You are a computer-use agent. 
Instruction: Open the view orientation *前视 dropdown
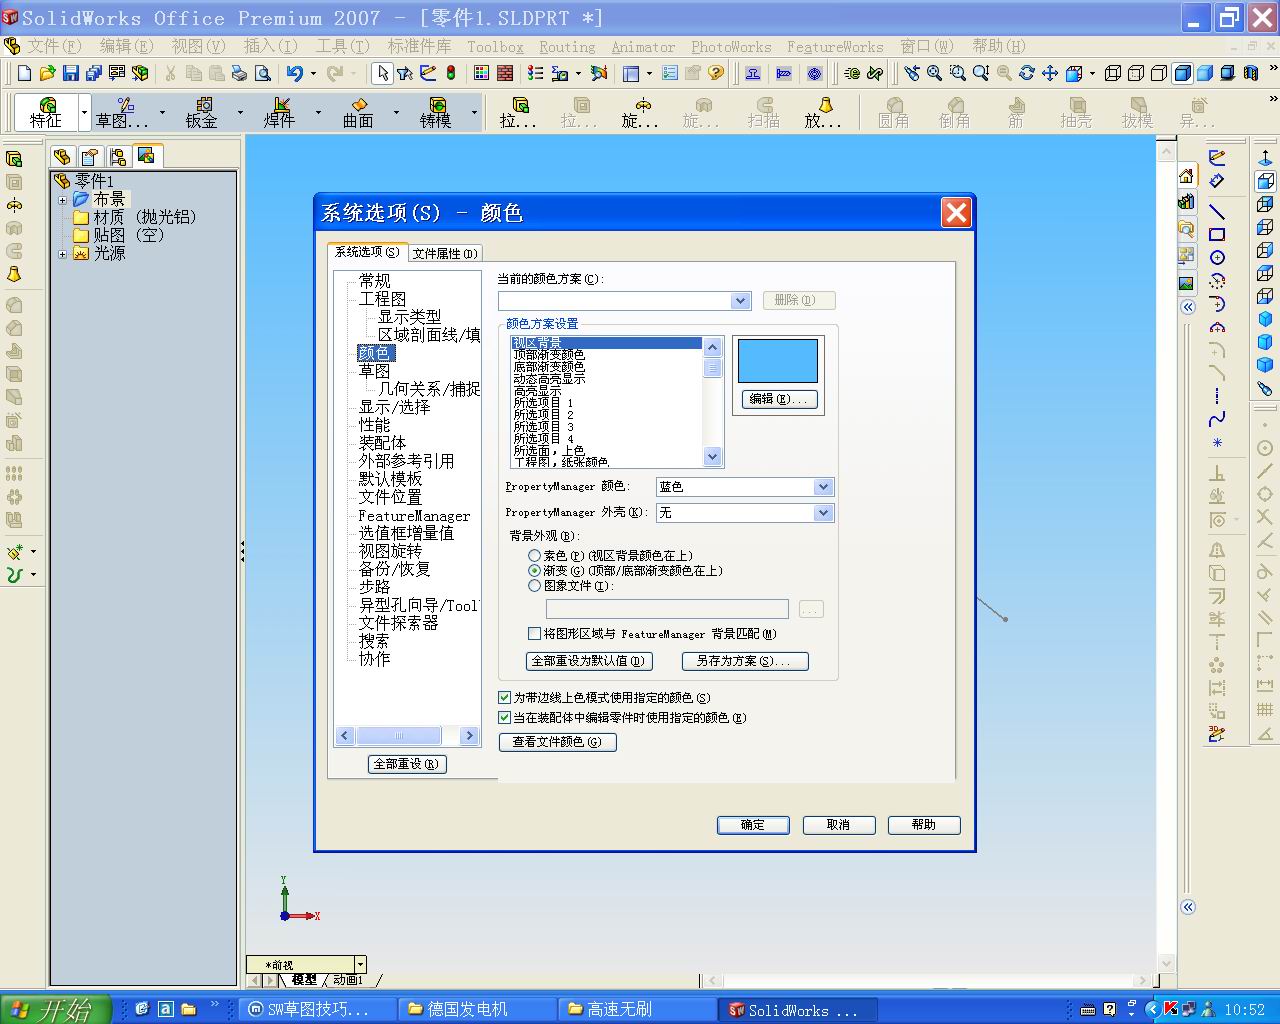click(361, 965)
